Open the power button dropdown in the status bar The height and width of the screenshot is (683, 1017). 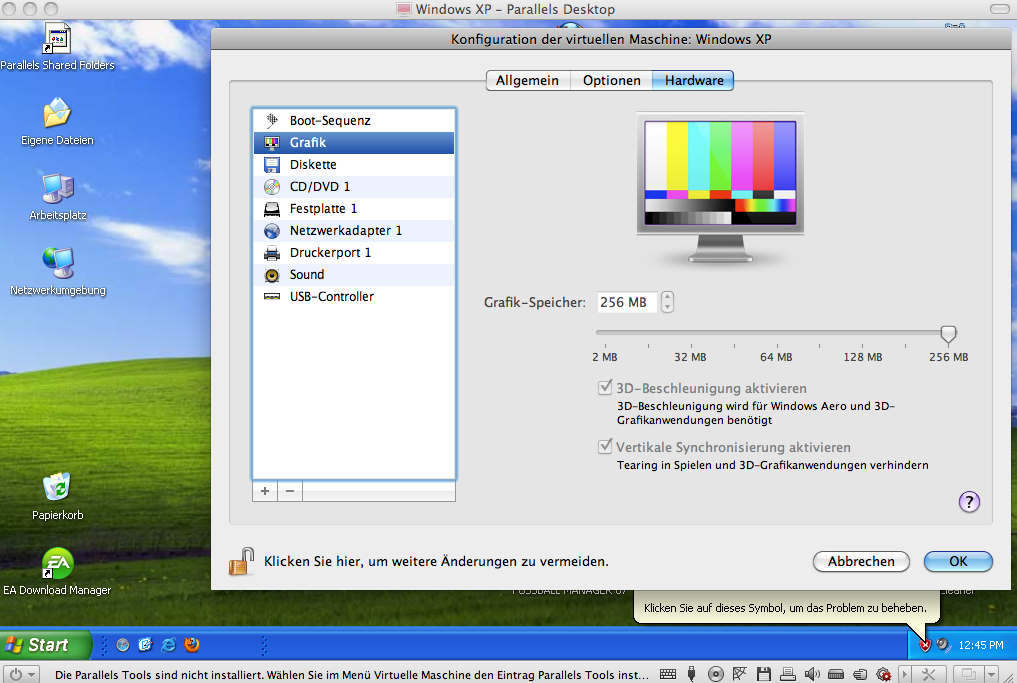[23, 675]
